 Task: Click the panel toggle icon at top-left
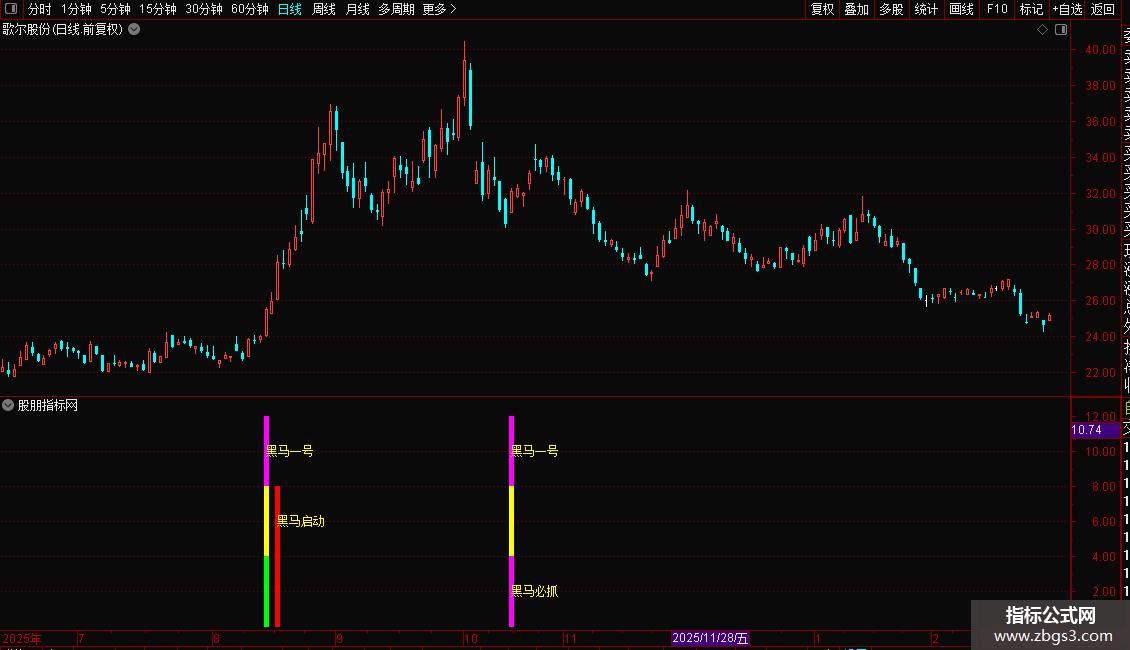11,9
